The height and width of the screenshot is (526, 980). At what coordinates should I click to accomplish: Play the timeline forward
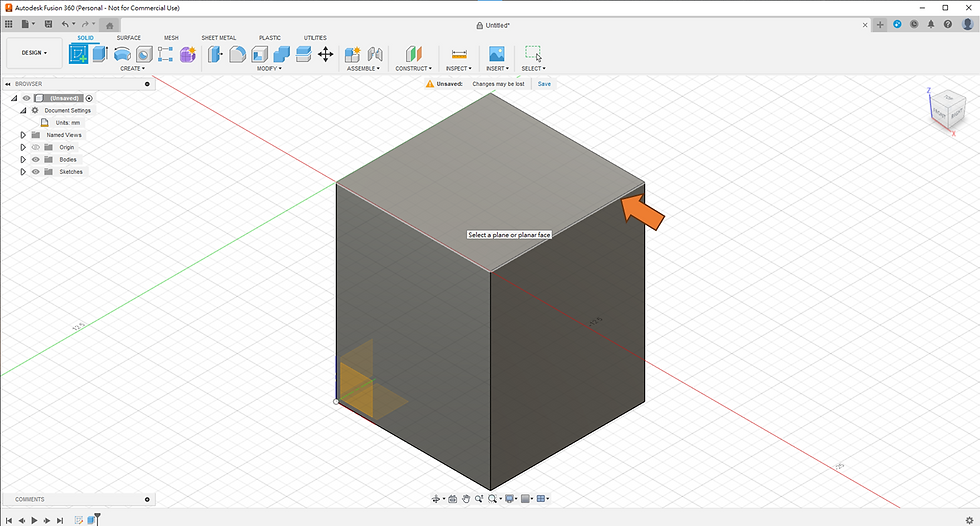pos(34,520)
